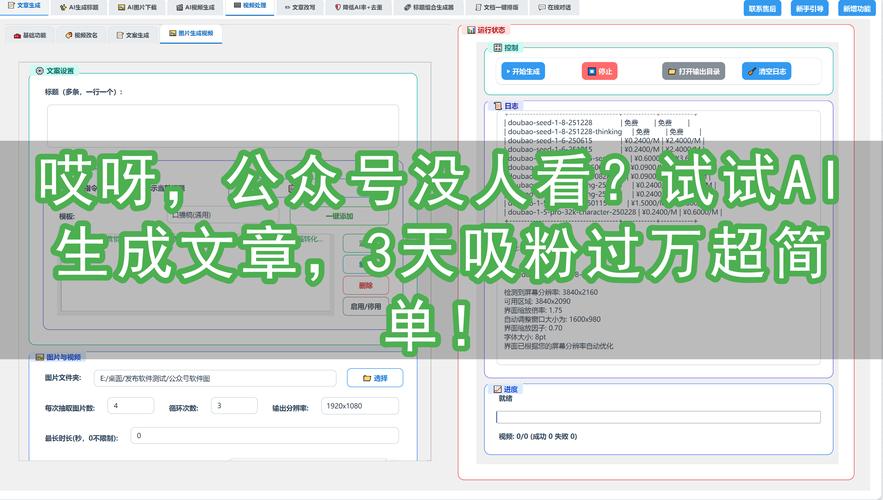Clear the log with 清空日志

(x=767, y=71)
